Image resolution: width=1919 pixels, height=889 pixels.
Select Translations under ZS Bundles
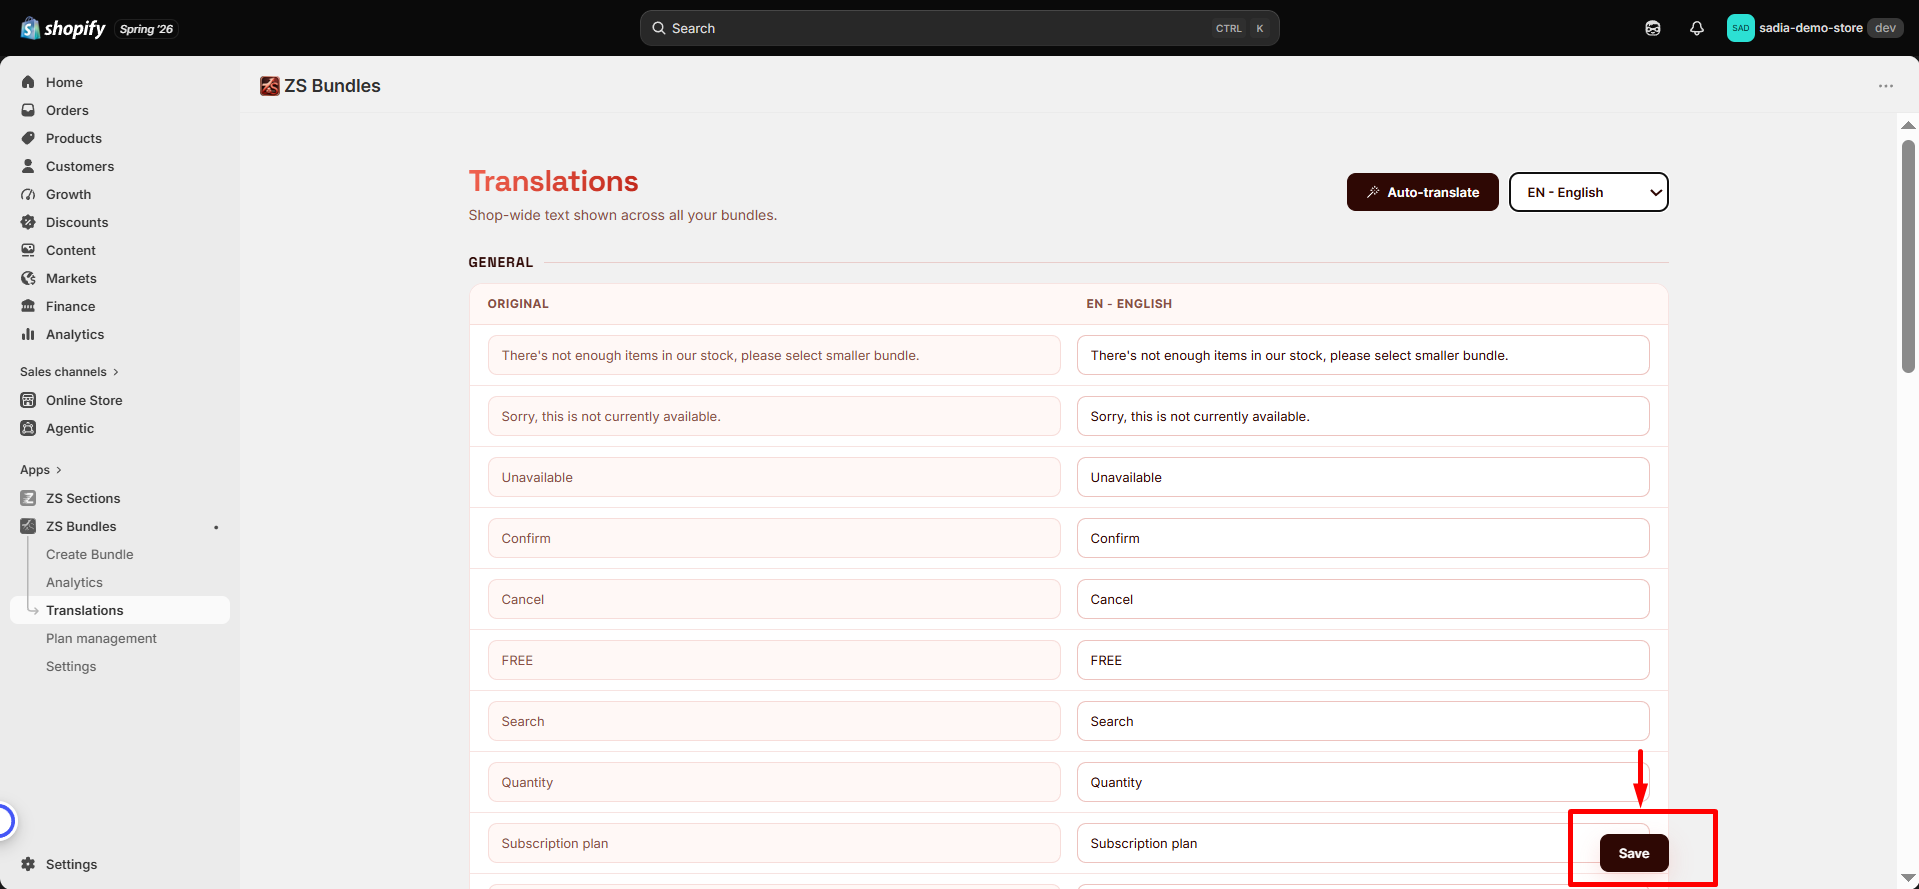click(x=120, y=610)
